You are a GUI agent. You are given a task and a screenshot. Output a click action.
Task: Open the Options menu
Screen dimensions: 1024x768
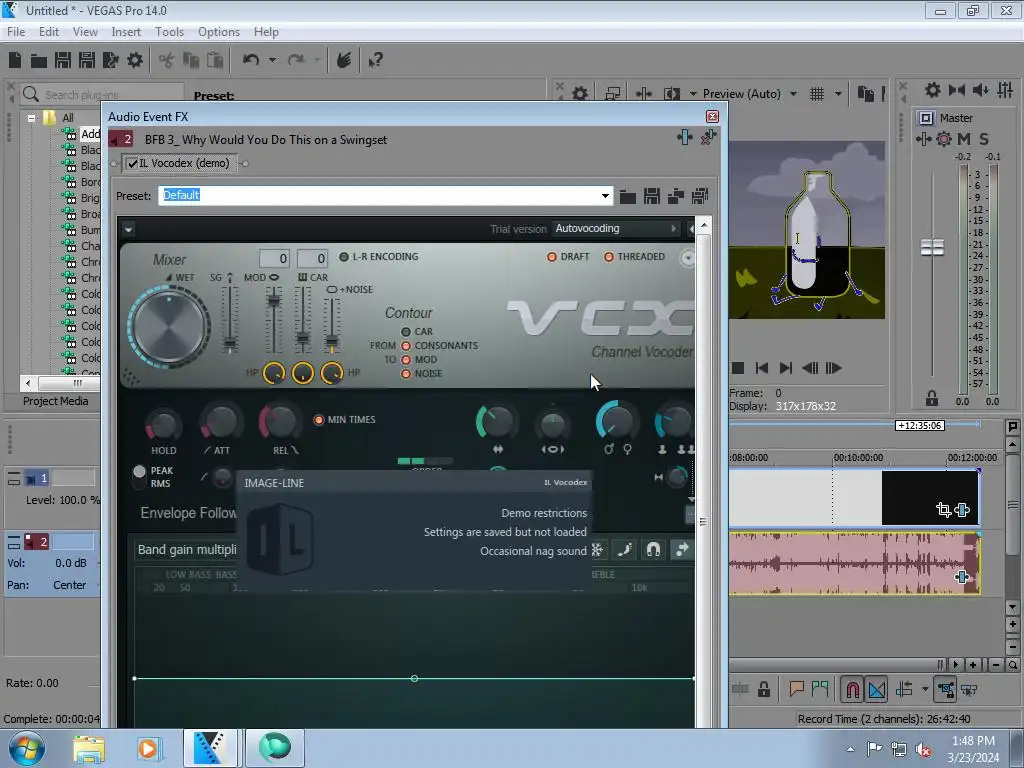click(219, 32)
